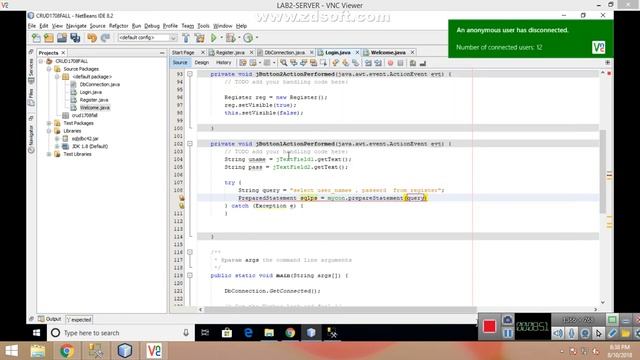Open the Debug menu
The width and height of the screenshot is (640, 360).
(152, 26)
